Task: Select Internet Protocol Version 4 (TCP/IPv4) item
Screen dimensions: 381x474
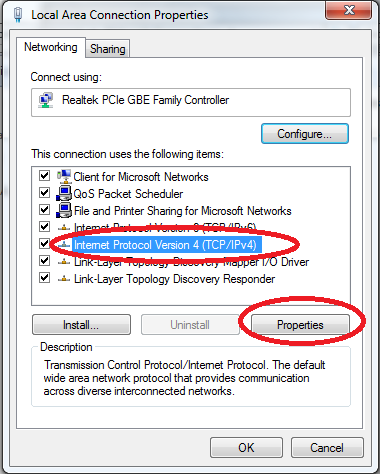Action: pos(165,245)
